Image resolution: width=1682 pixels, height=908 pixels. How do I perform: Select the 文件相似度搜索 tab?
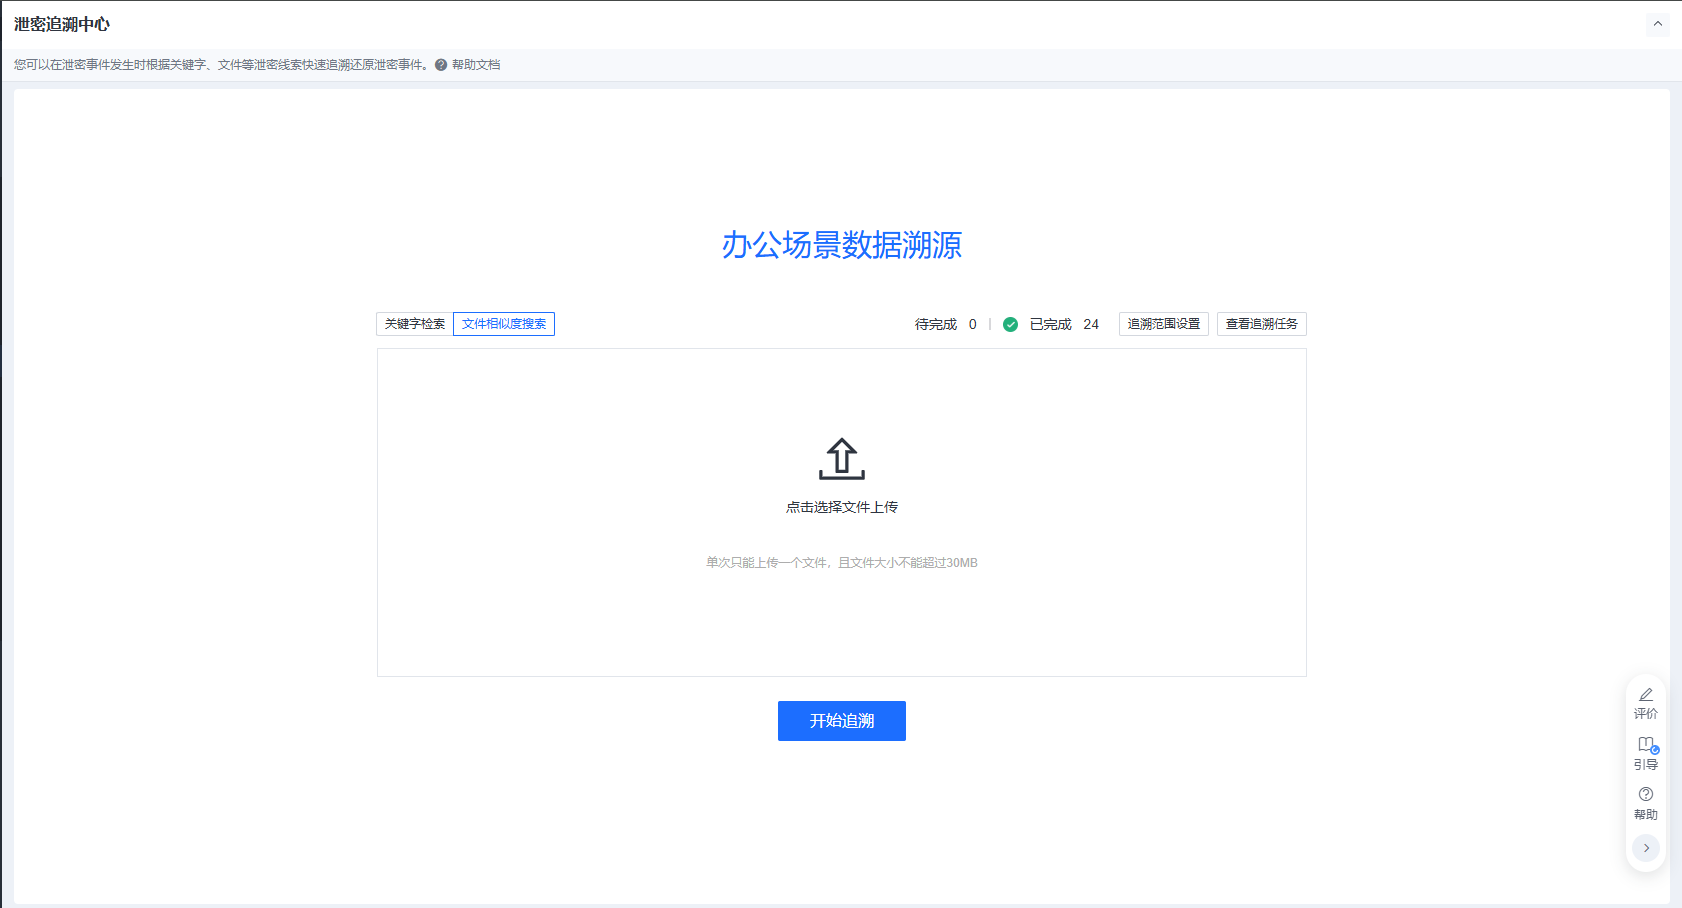point(504,324)
